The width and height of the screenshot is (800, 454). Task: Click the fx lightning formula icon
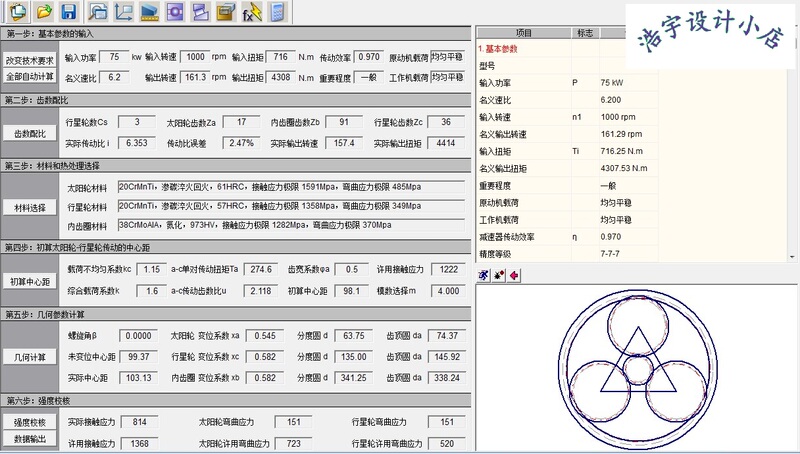[x=252, y=12]
